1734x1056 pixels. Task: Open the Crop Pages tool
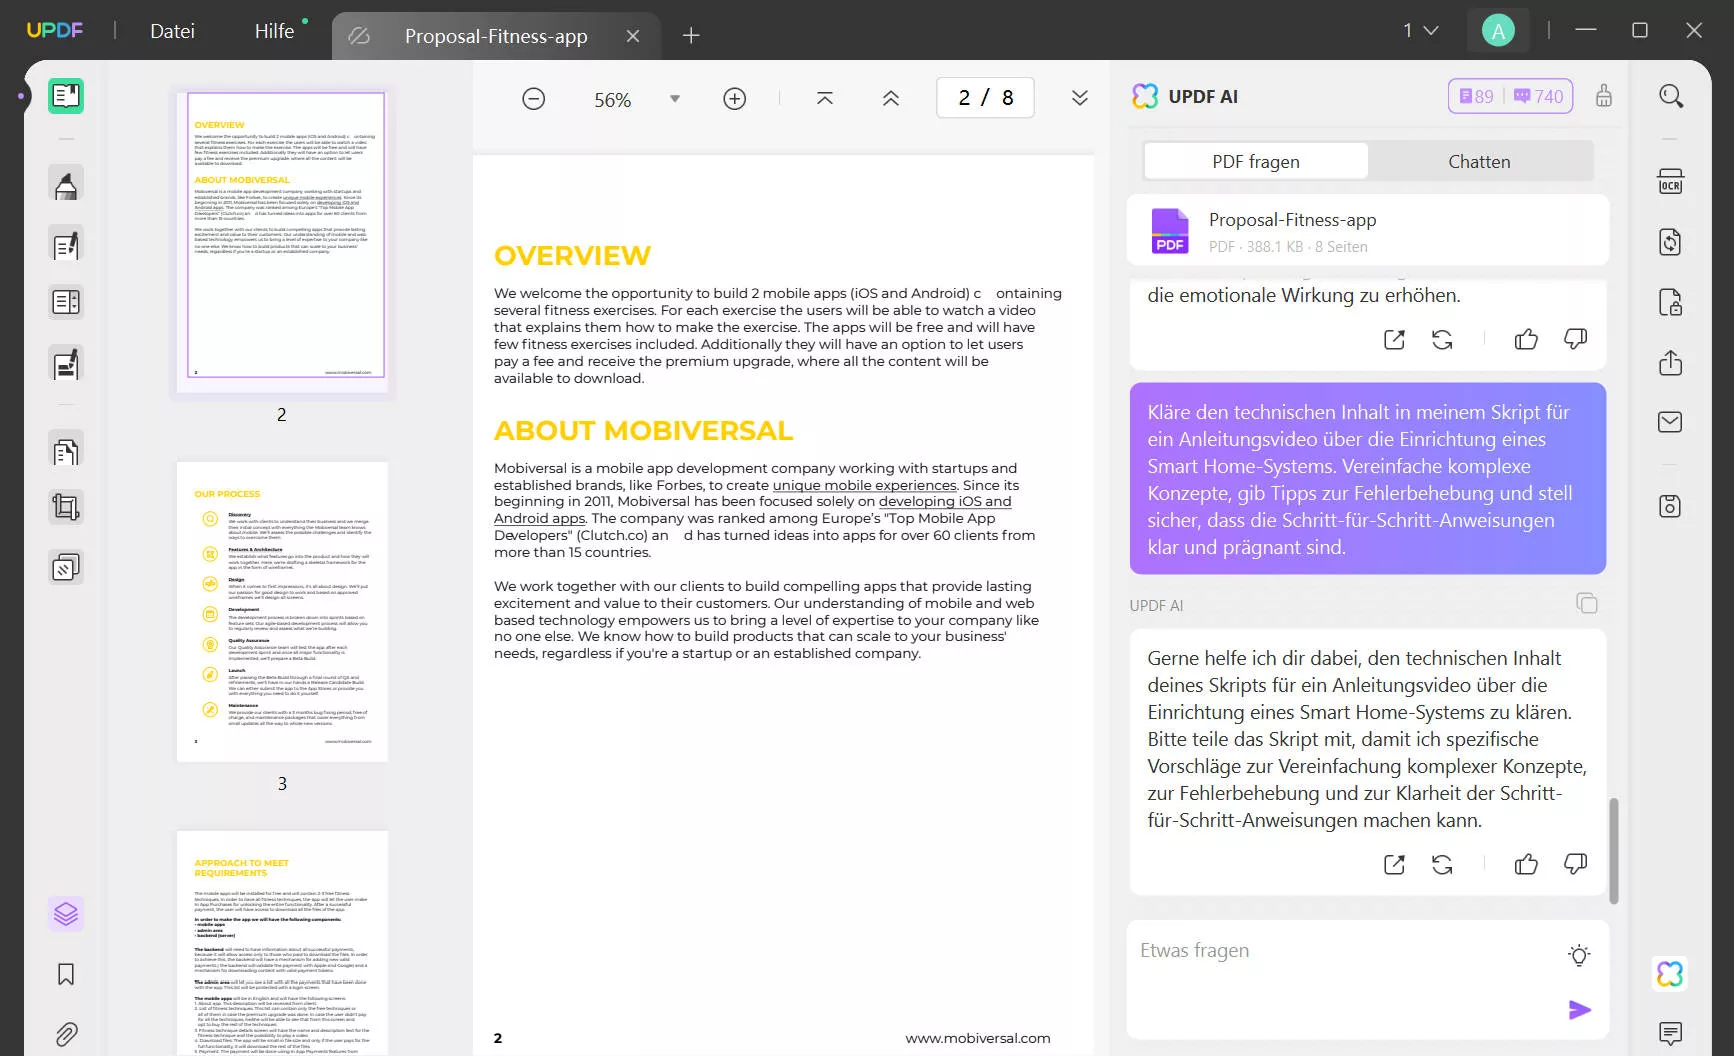(x=66, y=507)
